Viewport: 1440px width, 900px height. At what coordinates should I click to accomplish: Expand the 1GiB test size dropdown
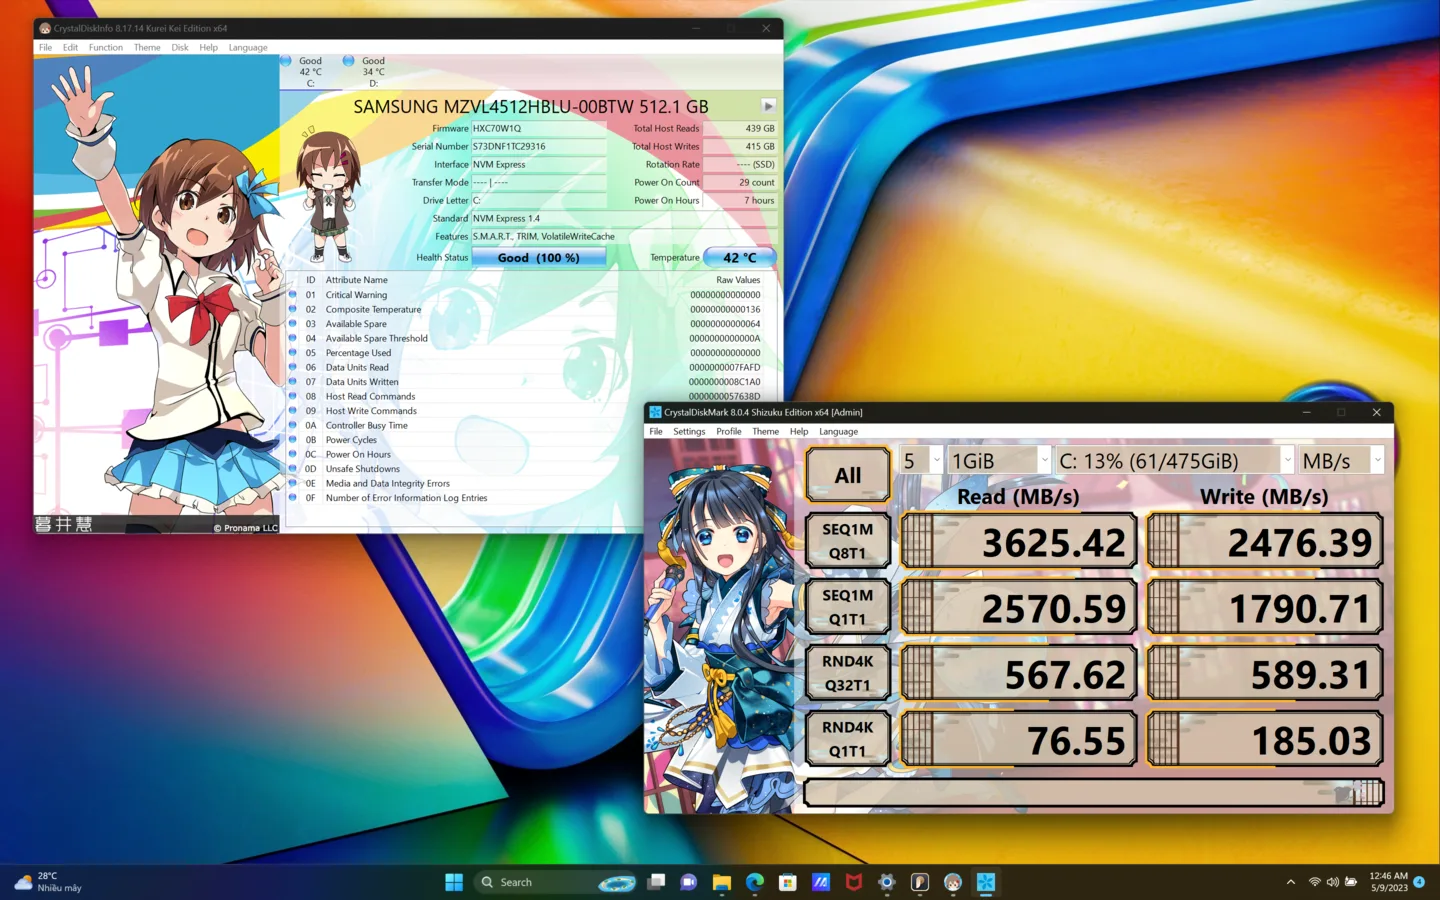pyautogui.click(x=998, y=461)
